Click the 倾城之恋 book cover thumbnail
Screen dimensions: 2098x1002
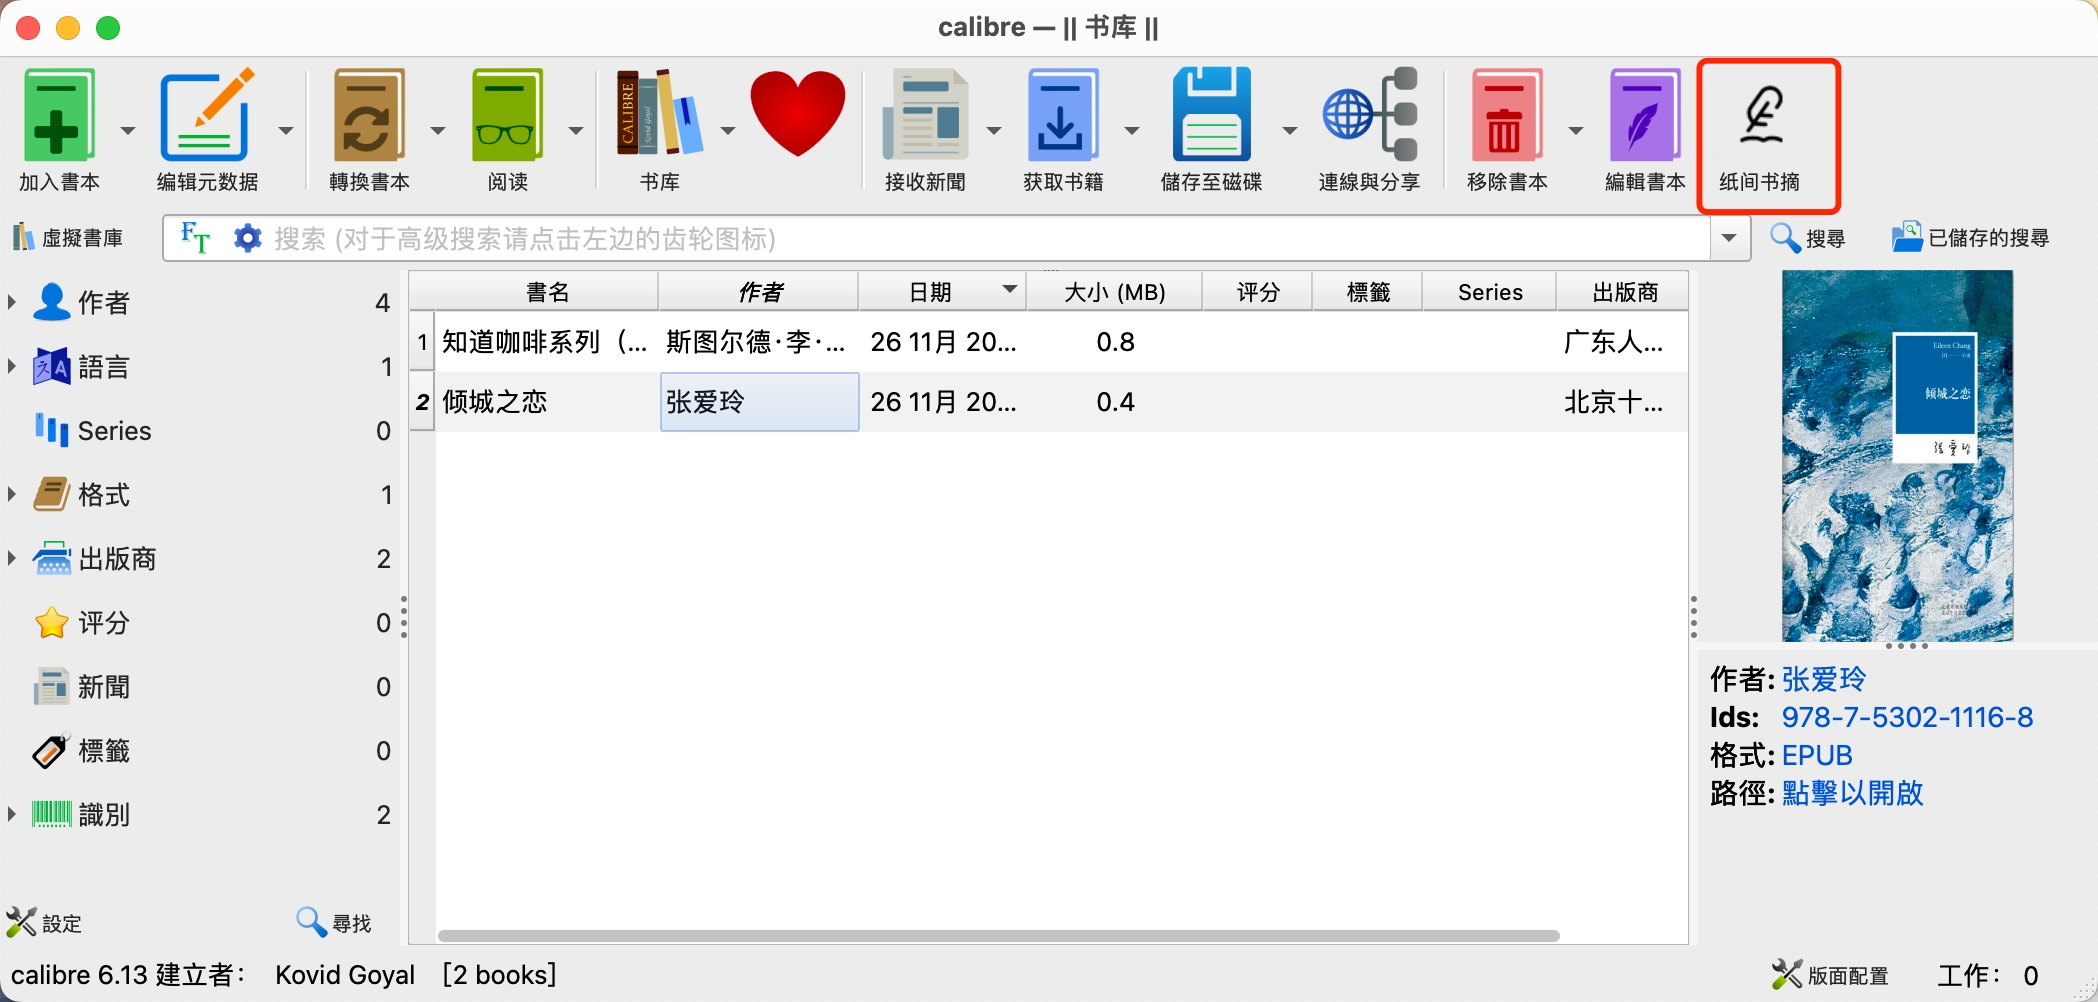click(1897, 456)
